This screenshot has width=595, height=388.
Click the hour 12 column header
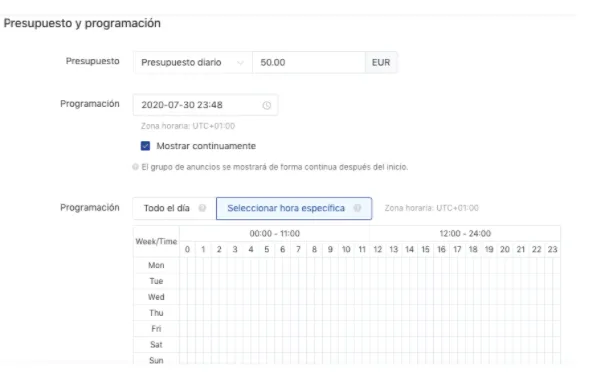click(x=378, y=249)
